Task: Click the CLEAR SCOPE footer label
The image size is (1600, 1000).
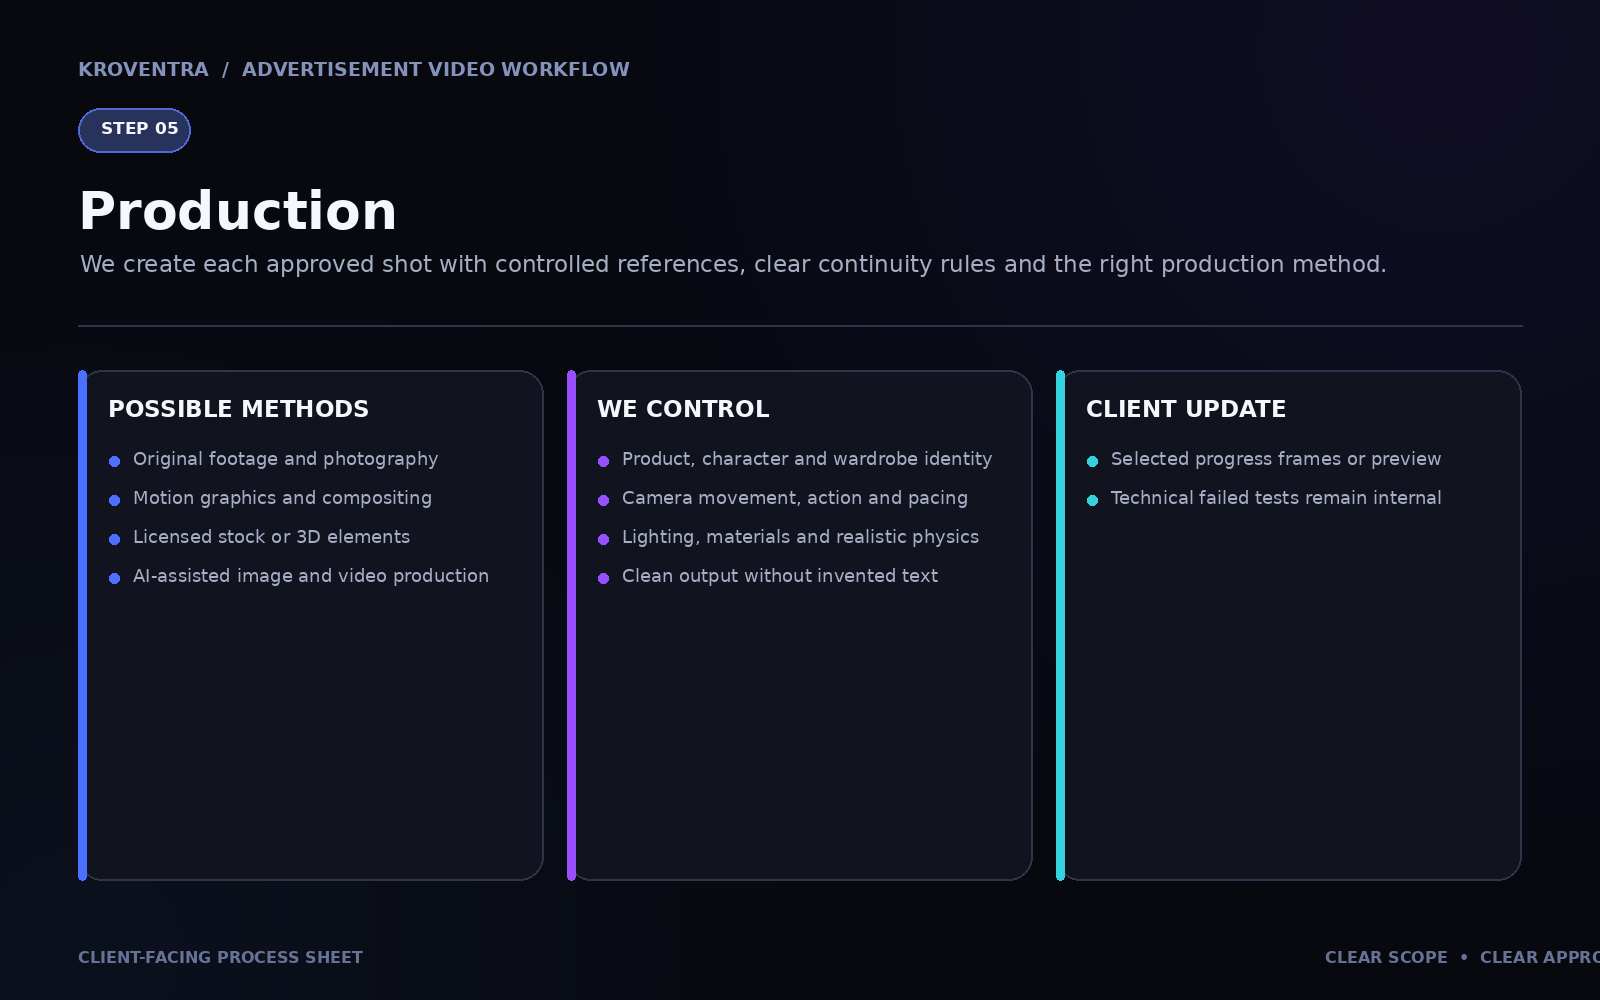Action: point(1386,958)
